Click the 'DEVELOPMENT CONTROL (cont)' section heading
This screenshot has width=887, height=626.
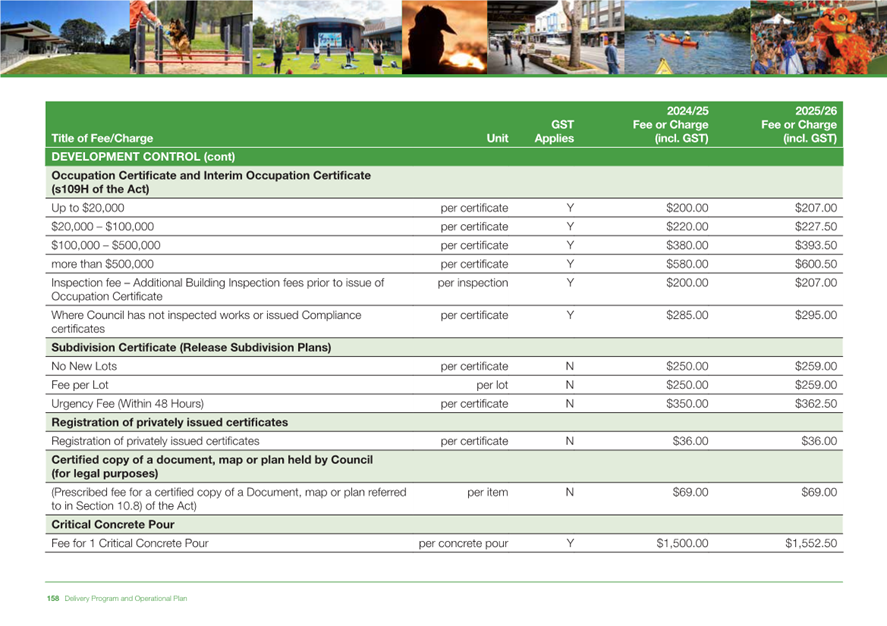click(127, 158)
